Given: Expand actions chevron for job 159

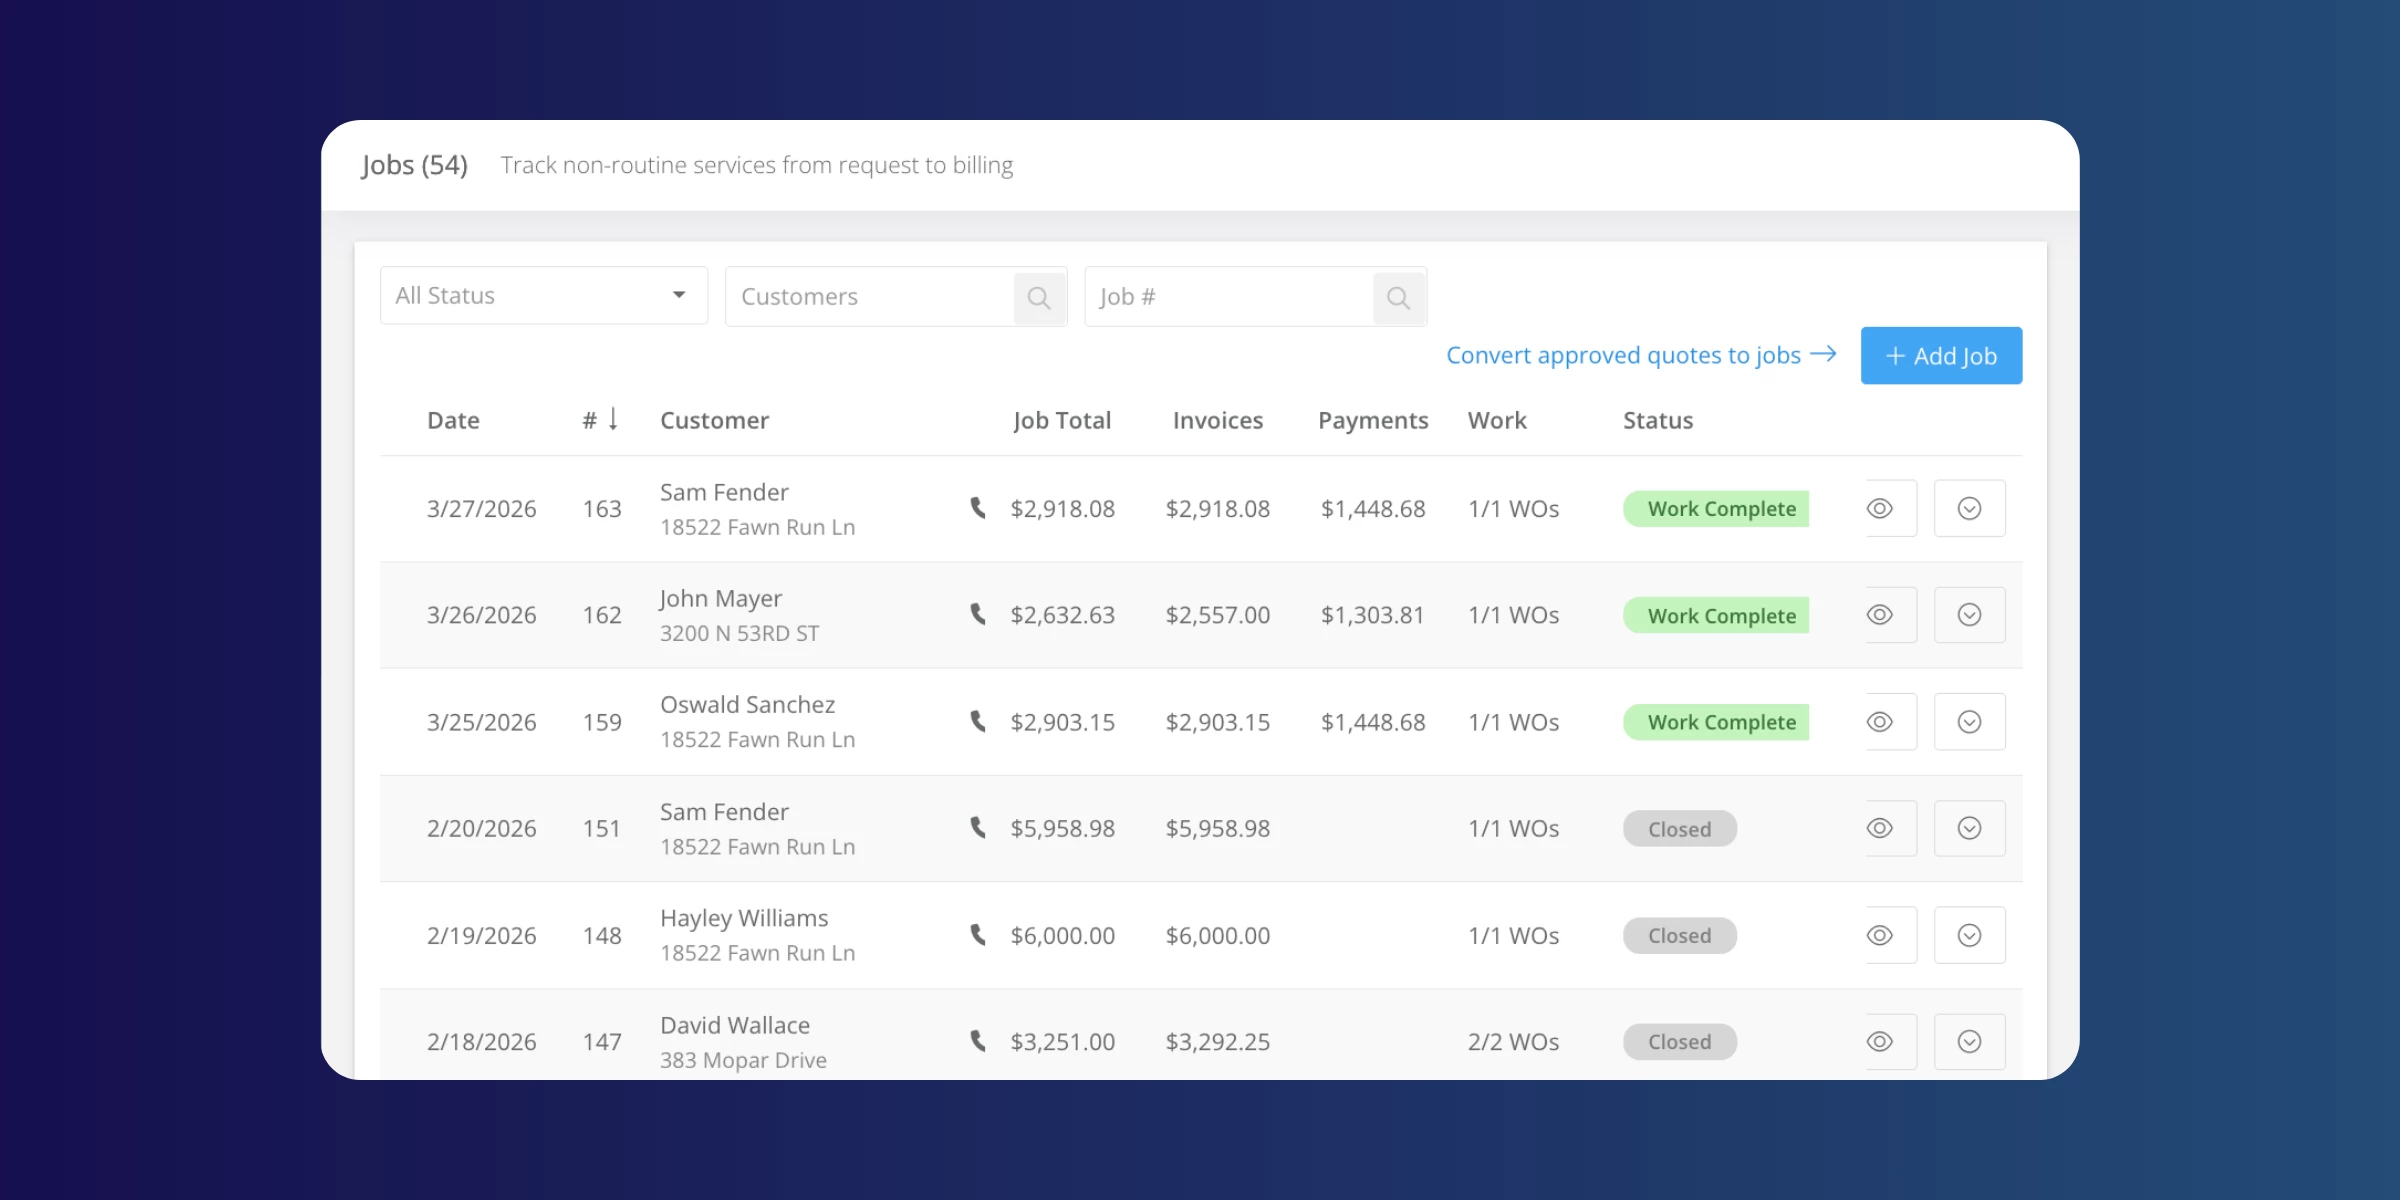Looking at the screenshot, I should click(x=1969, y=722).
